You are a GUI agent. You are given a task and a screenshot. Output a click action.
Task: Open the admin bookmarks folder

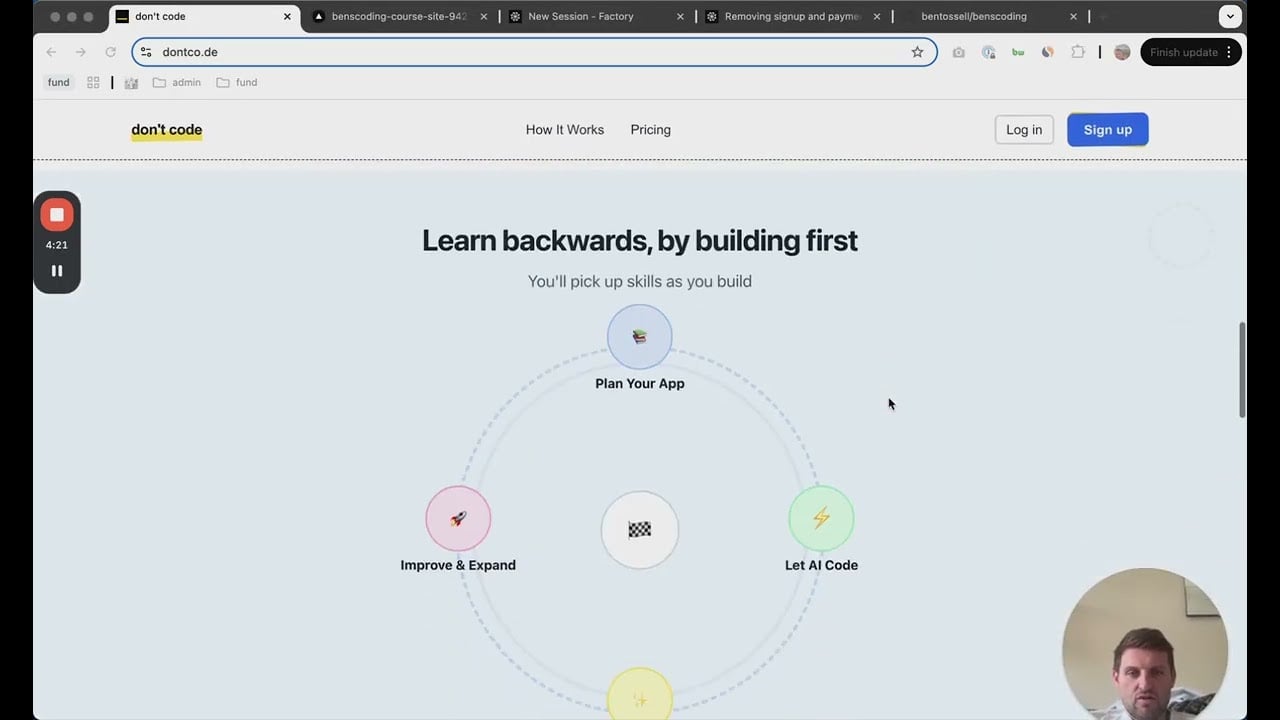tap(177, 83)
